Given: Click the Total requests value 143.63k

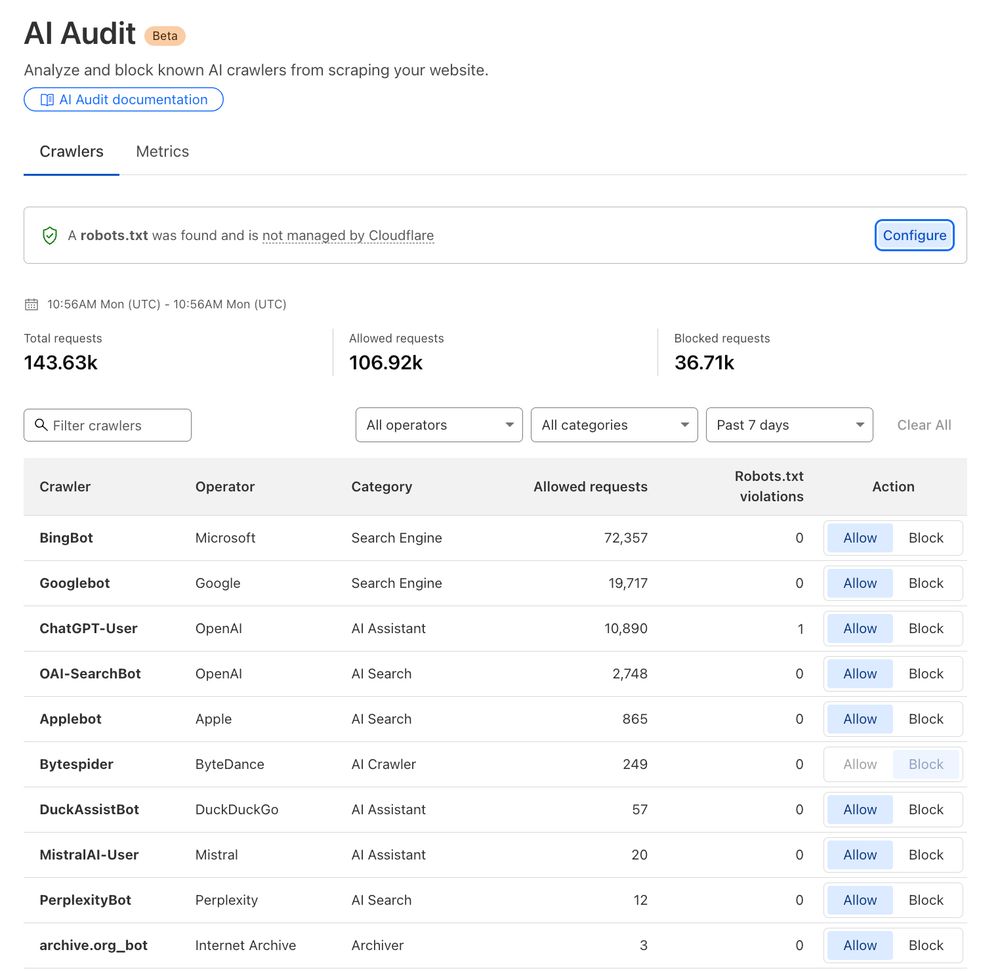Looking at the screenshot, I should pyautogui.click(x=61, y=363).
